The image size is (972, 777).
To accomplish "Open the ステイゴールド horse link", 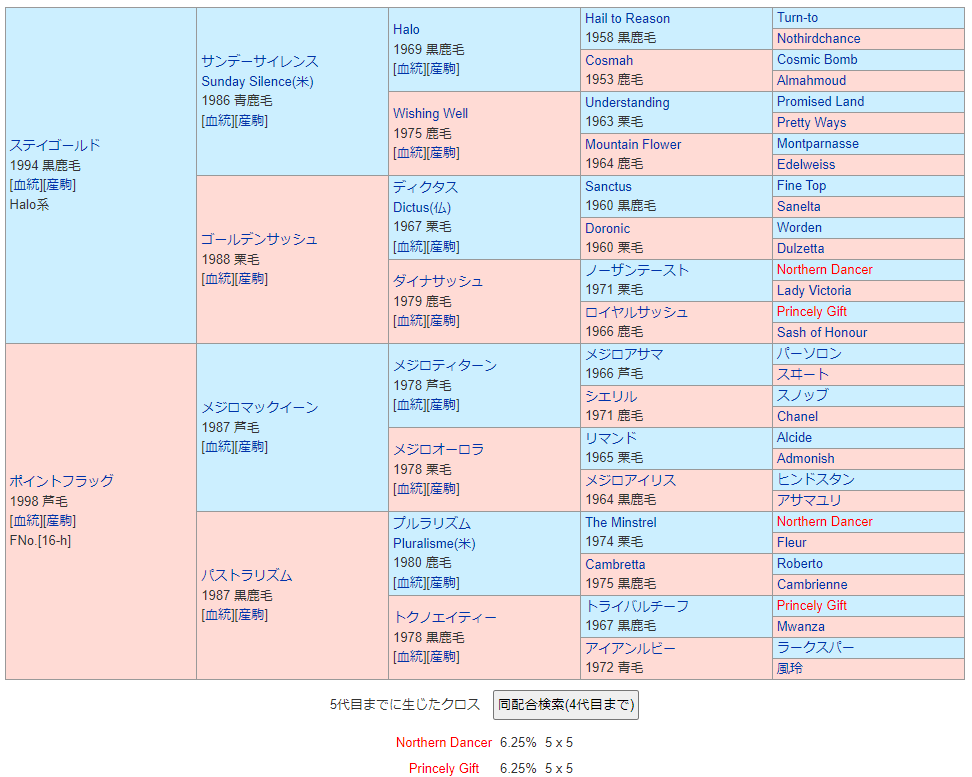I will [55, 145].
